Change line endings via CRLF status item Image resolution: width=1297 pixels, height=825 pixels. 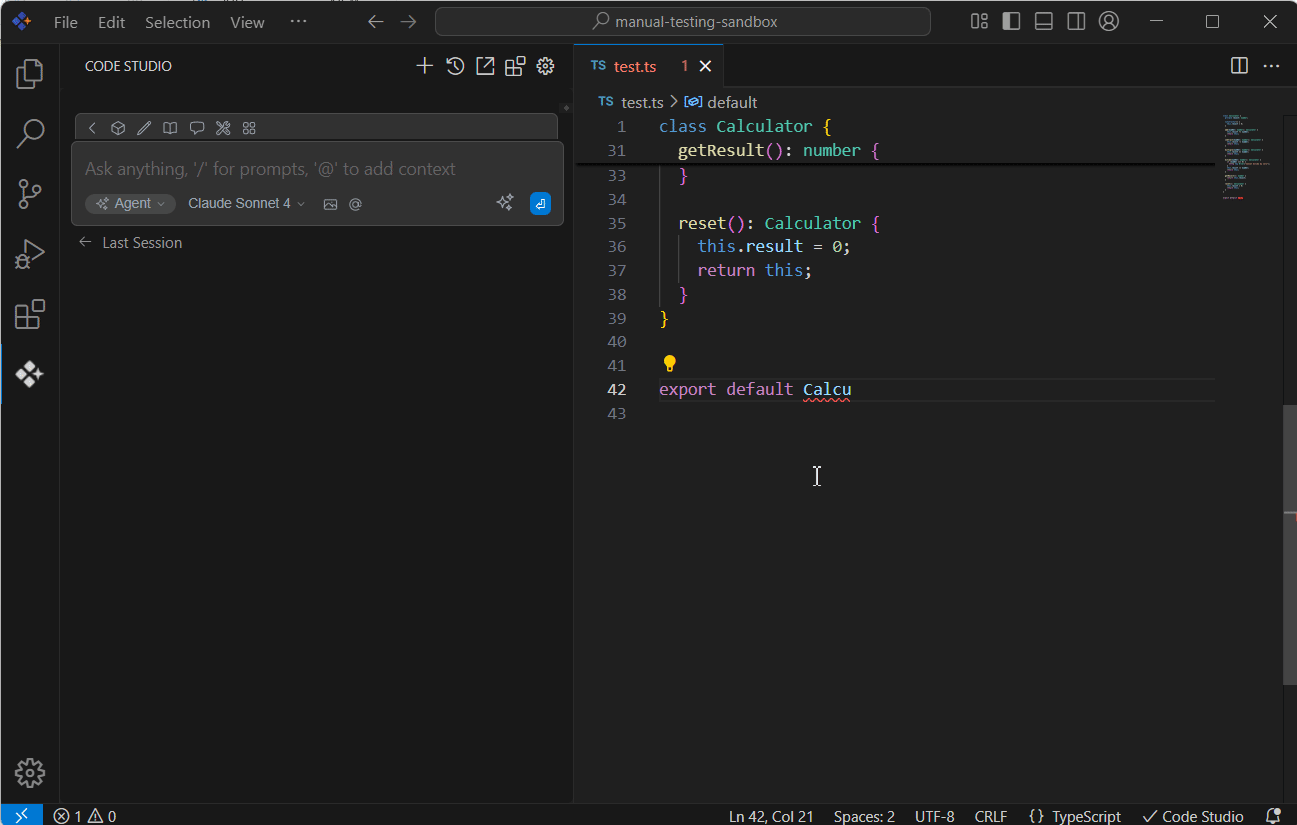pos(991,816)
